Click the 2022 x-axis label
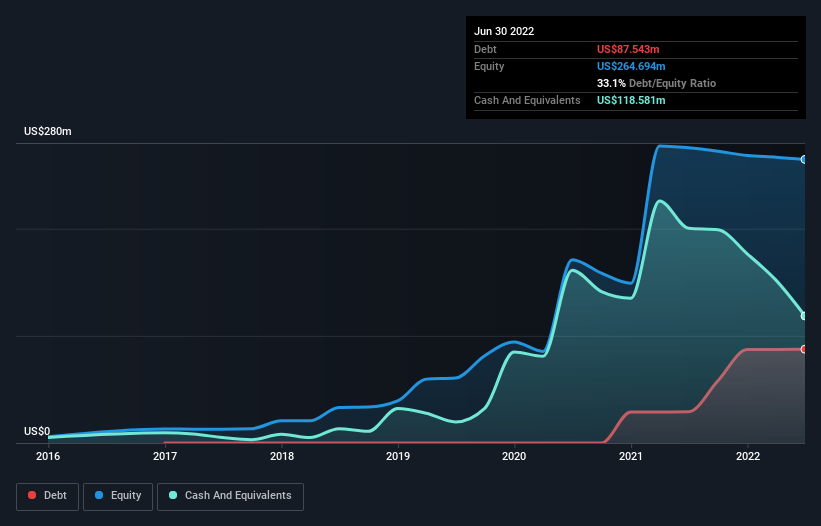 click(x=748, y=456)
